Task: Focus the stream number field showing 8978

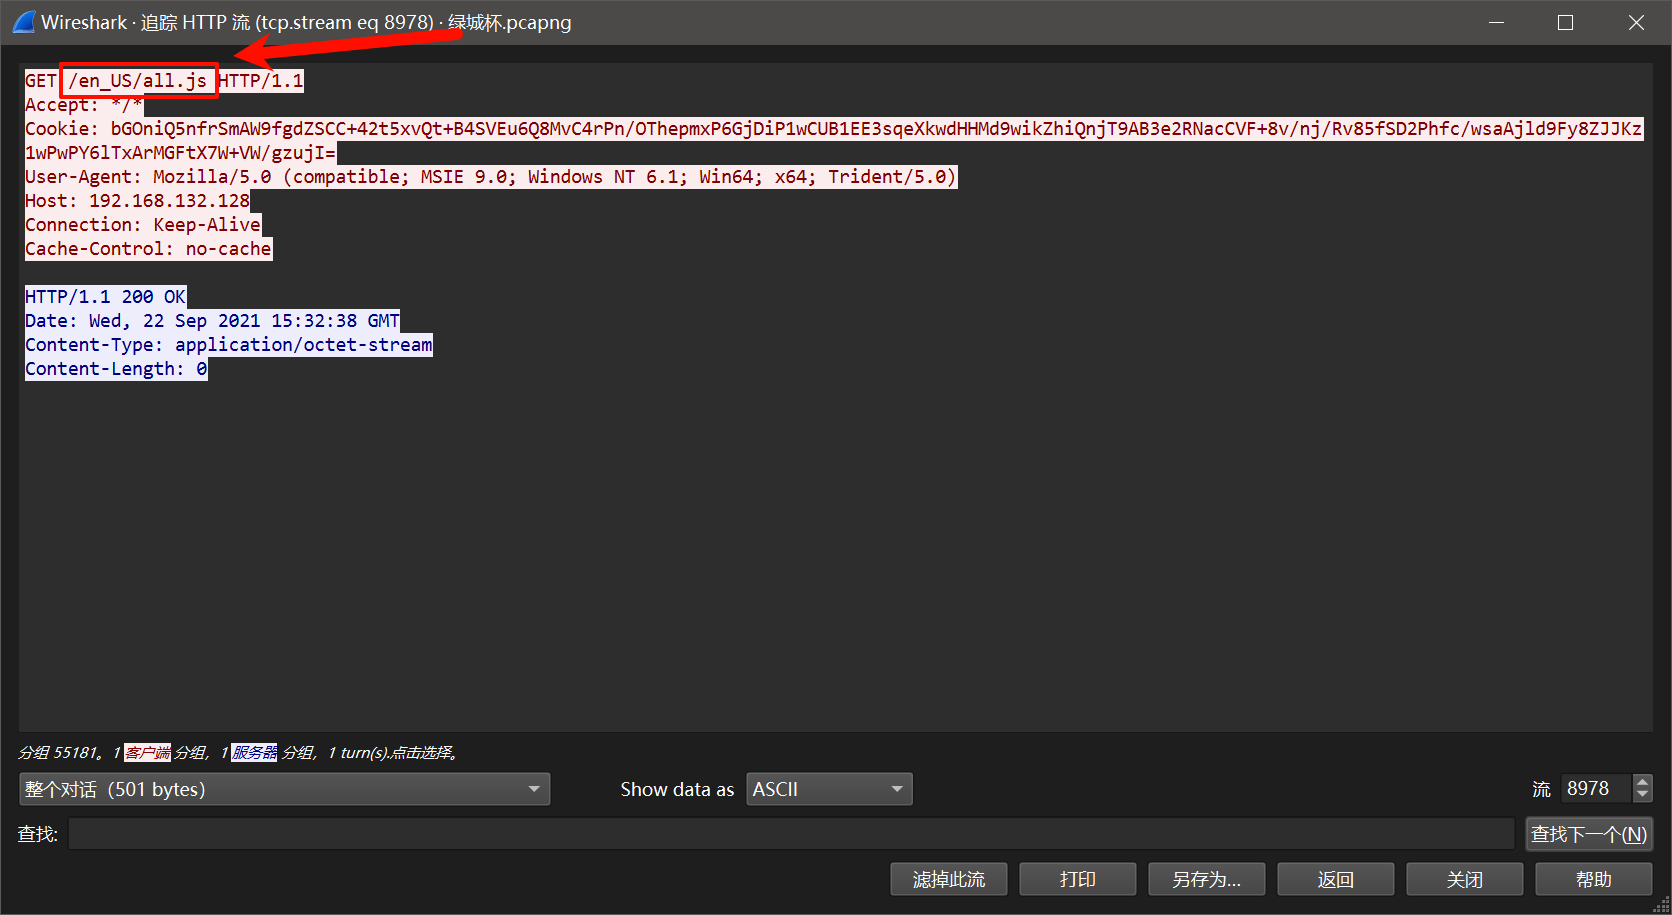Action: [x=1595, y=789]
